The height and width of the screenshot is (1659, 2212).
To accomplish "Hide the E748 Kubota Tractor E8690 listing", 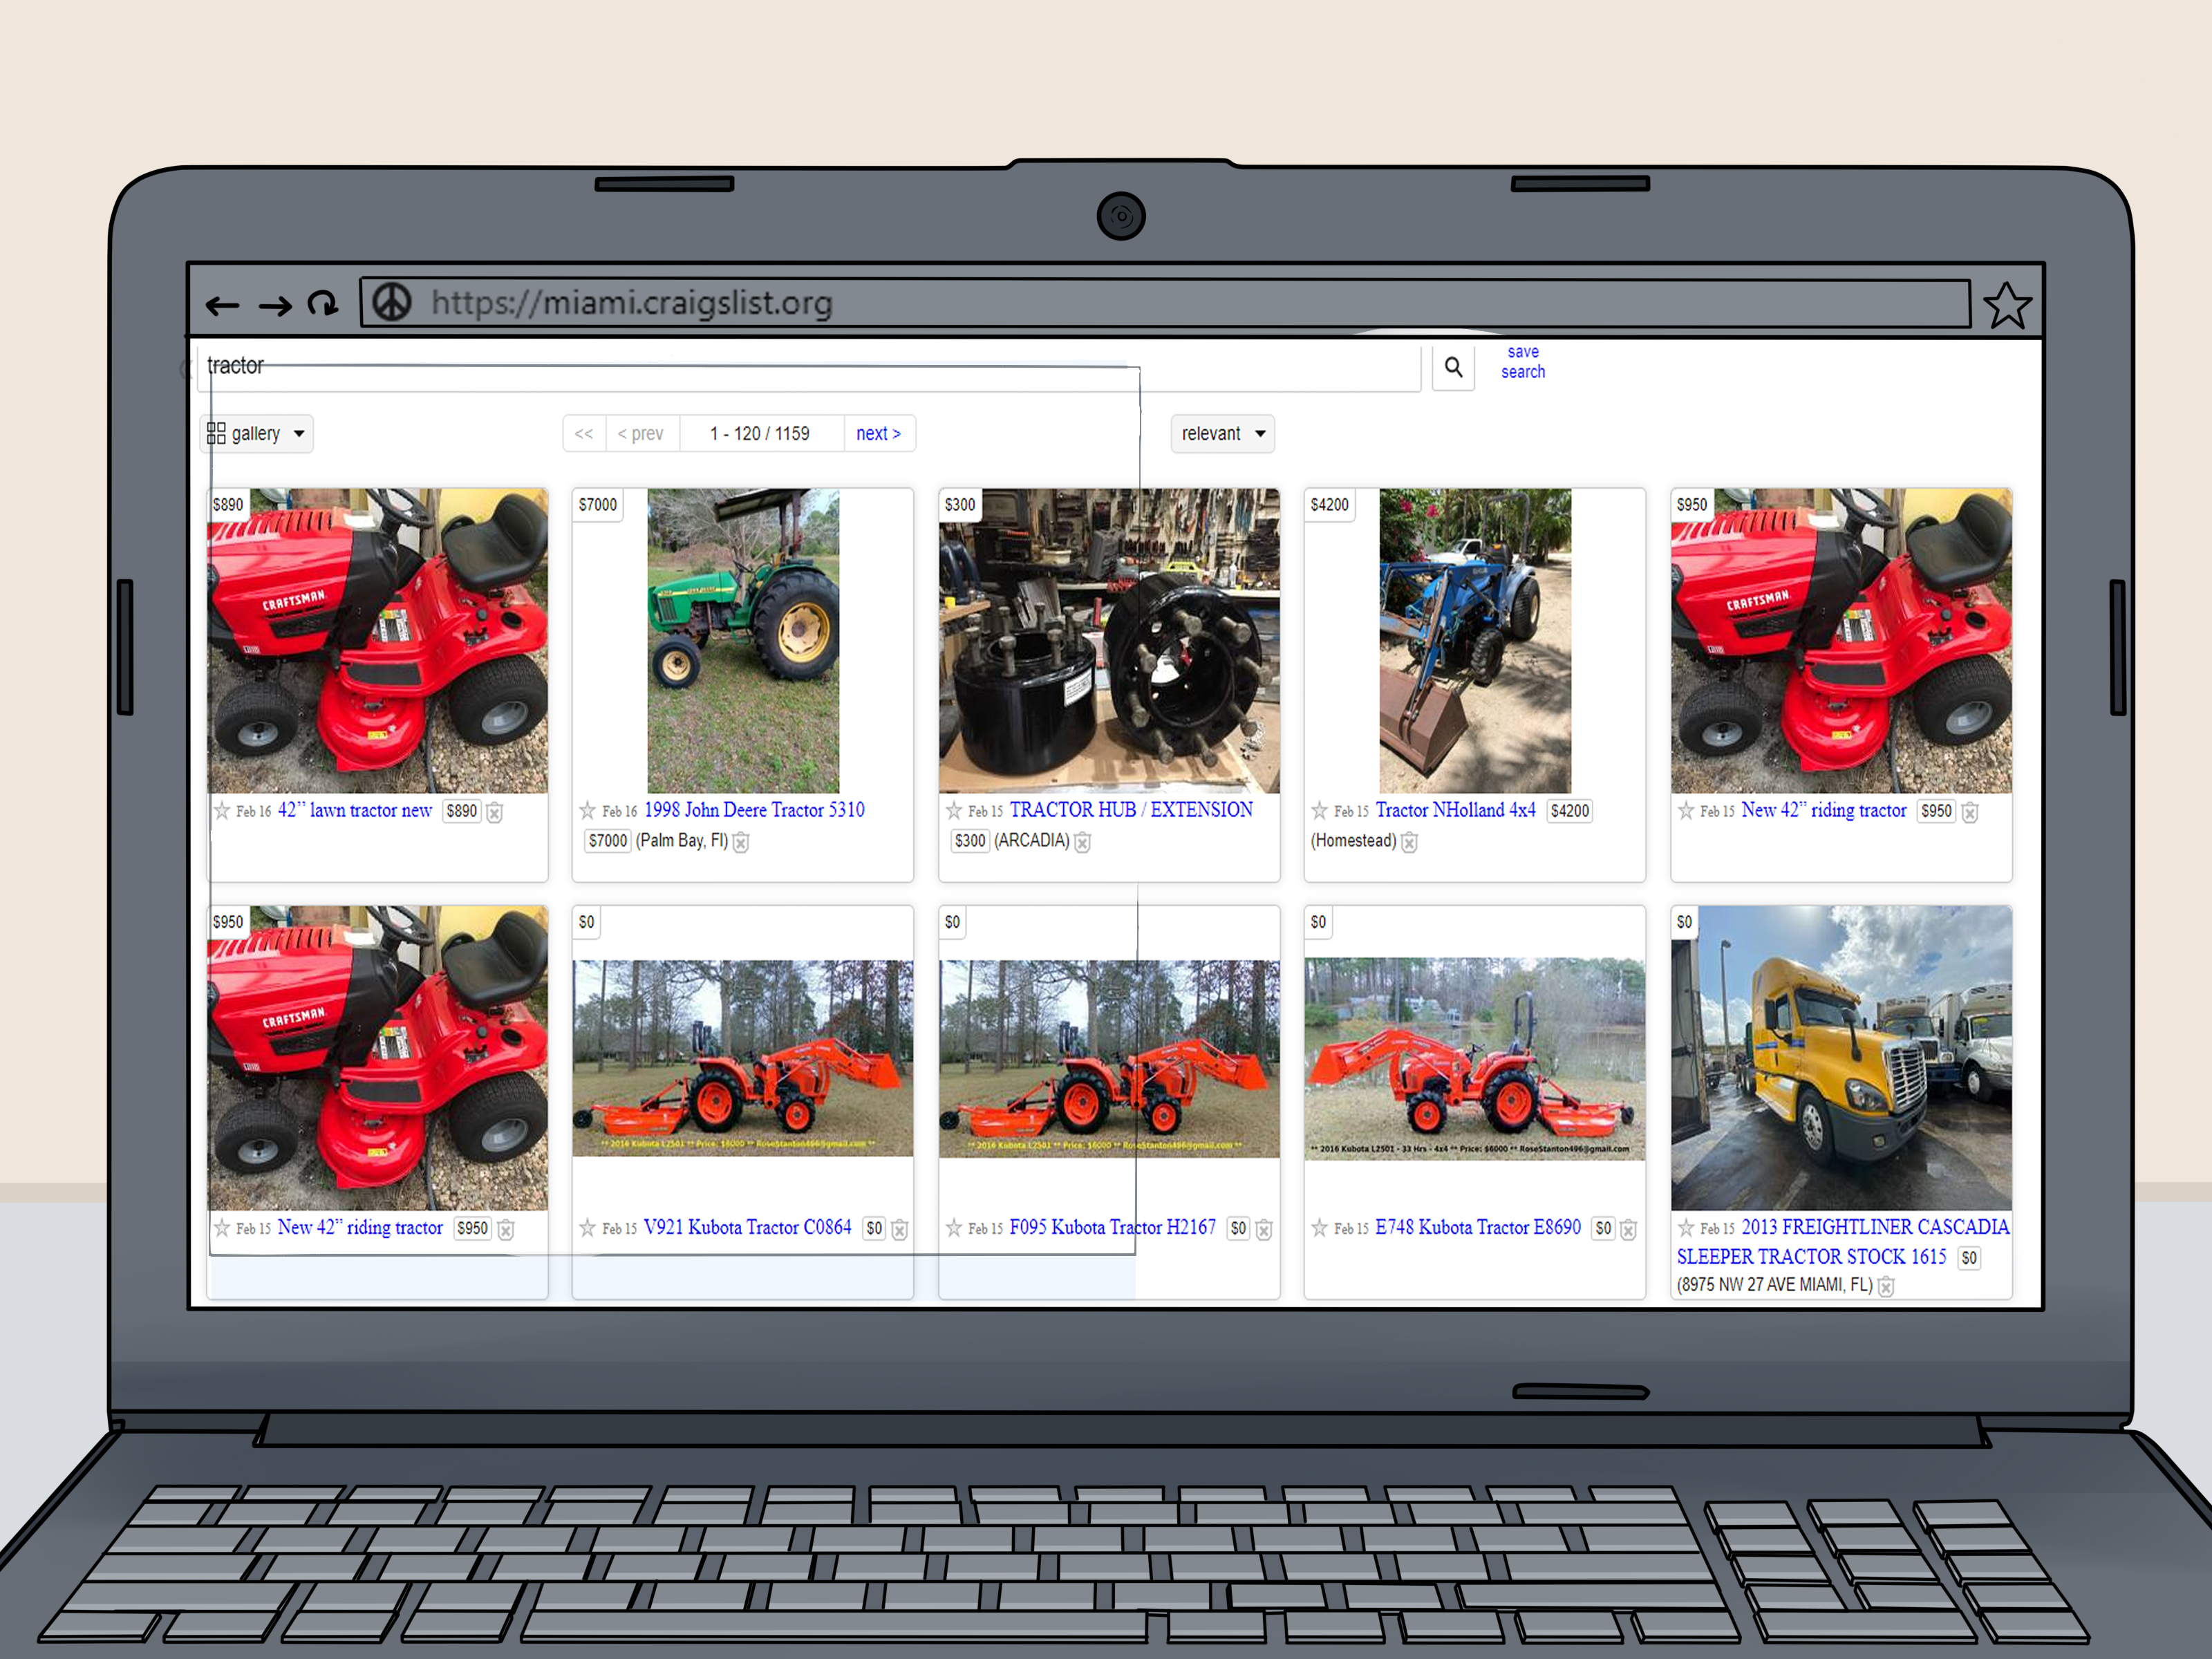I will coord(1629,1229).
